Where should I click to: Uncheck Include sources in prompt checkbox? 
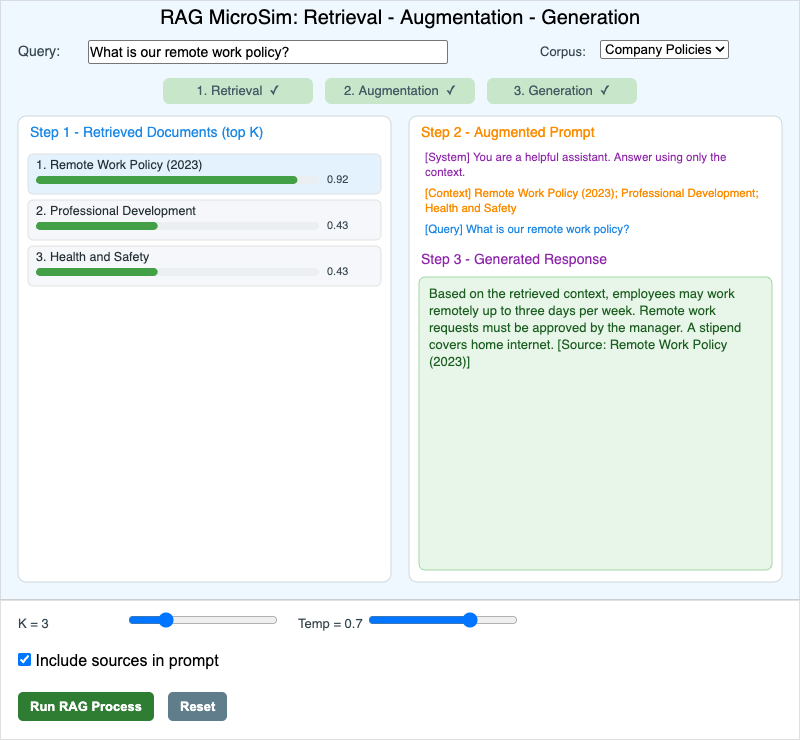(x=24, y=660)
